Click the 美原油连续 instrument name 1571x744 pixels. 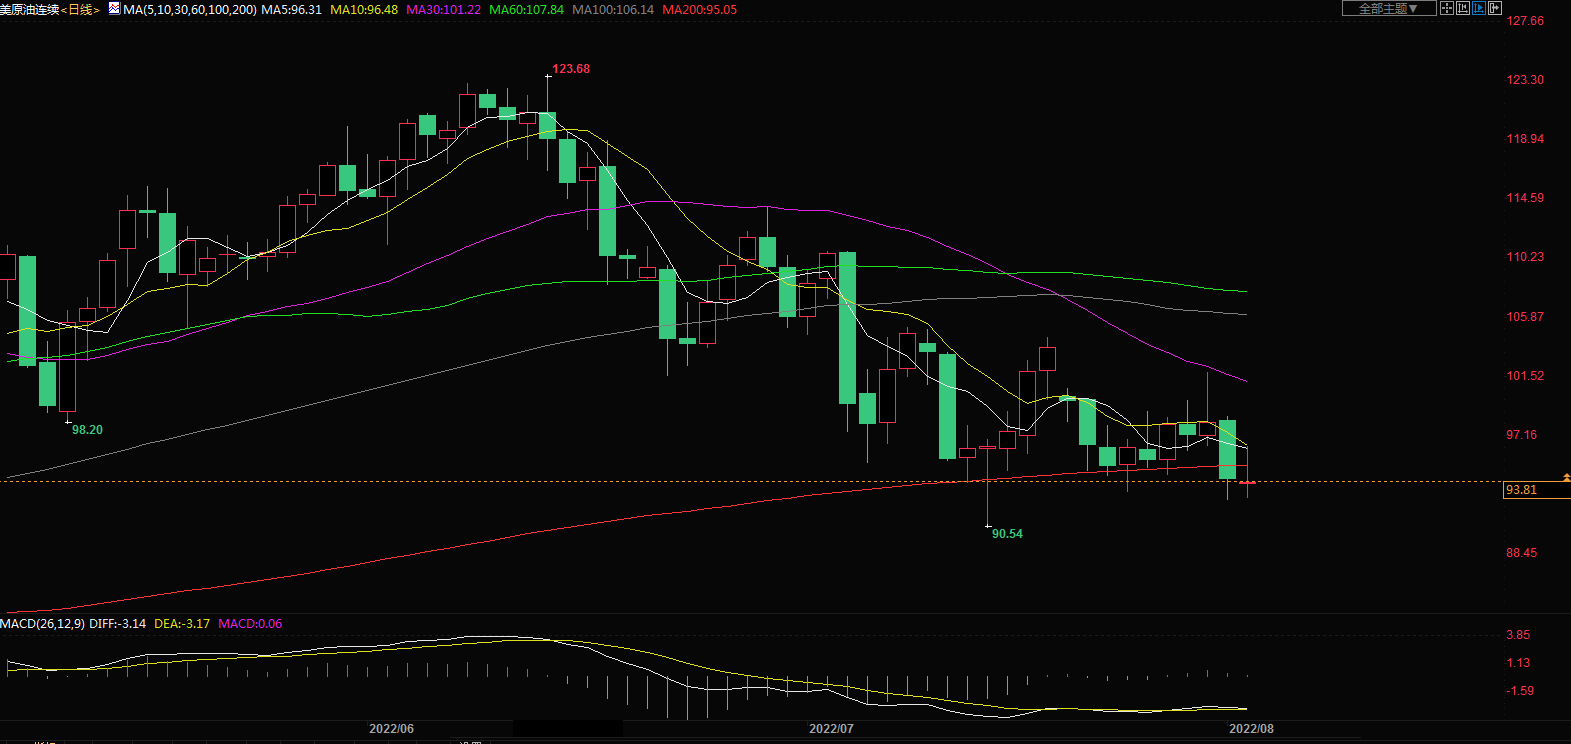[x=30, y=9]
